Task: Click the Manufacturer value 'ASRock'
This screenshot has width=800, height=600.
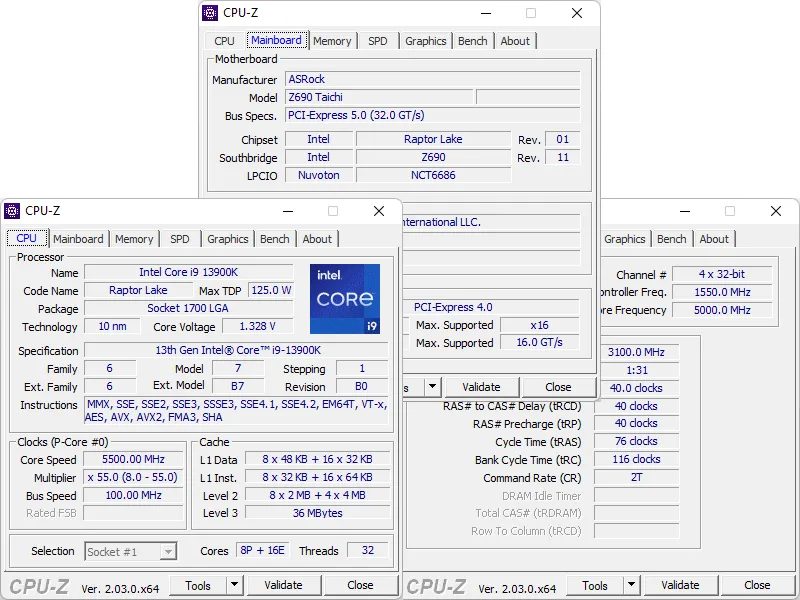Action: (433, 79)
